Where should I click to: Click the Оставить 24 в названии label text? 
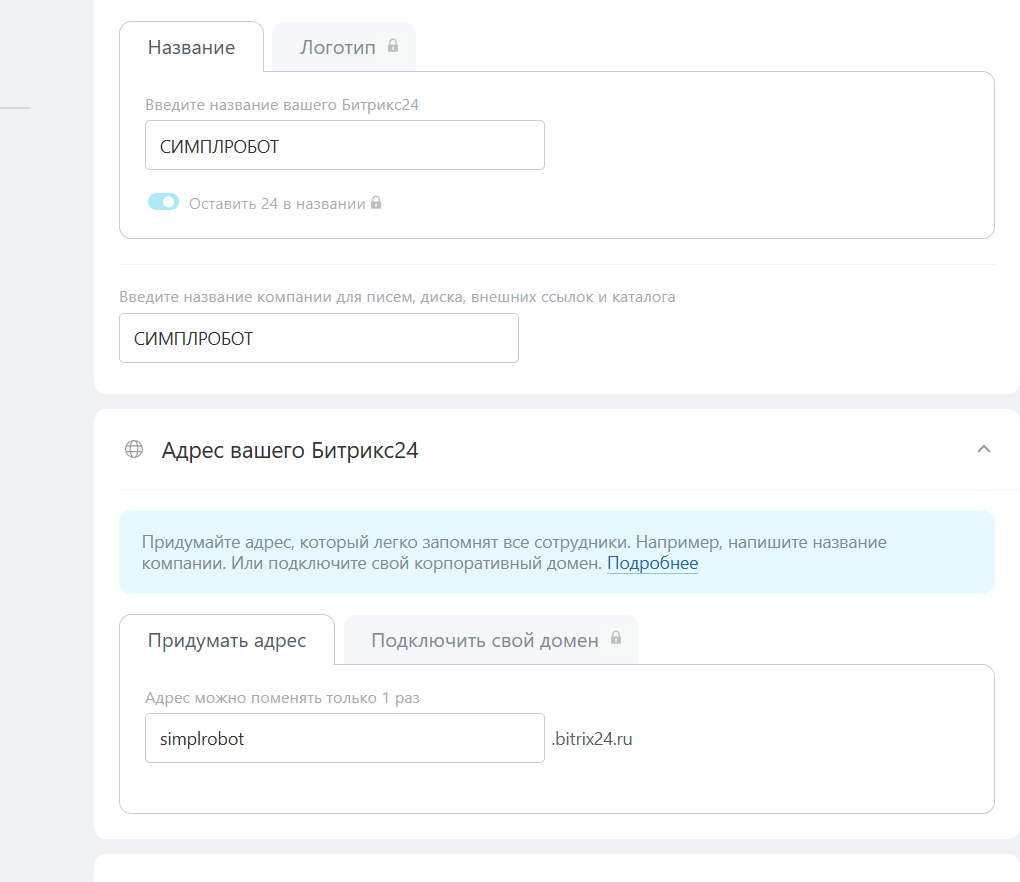[277, 203]
